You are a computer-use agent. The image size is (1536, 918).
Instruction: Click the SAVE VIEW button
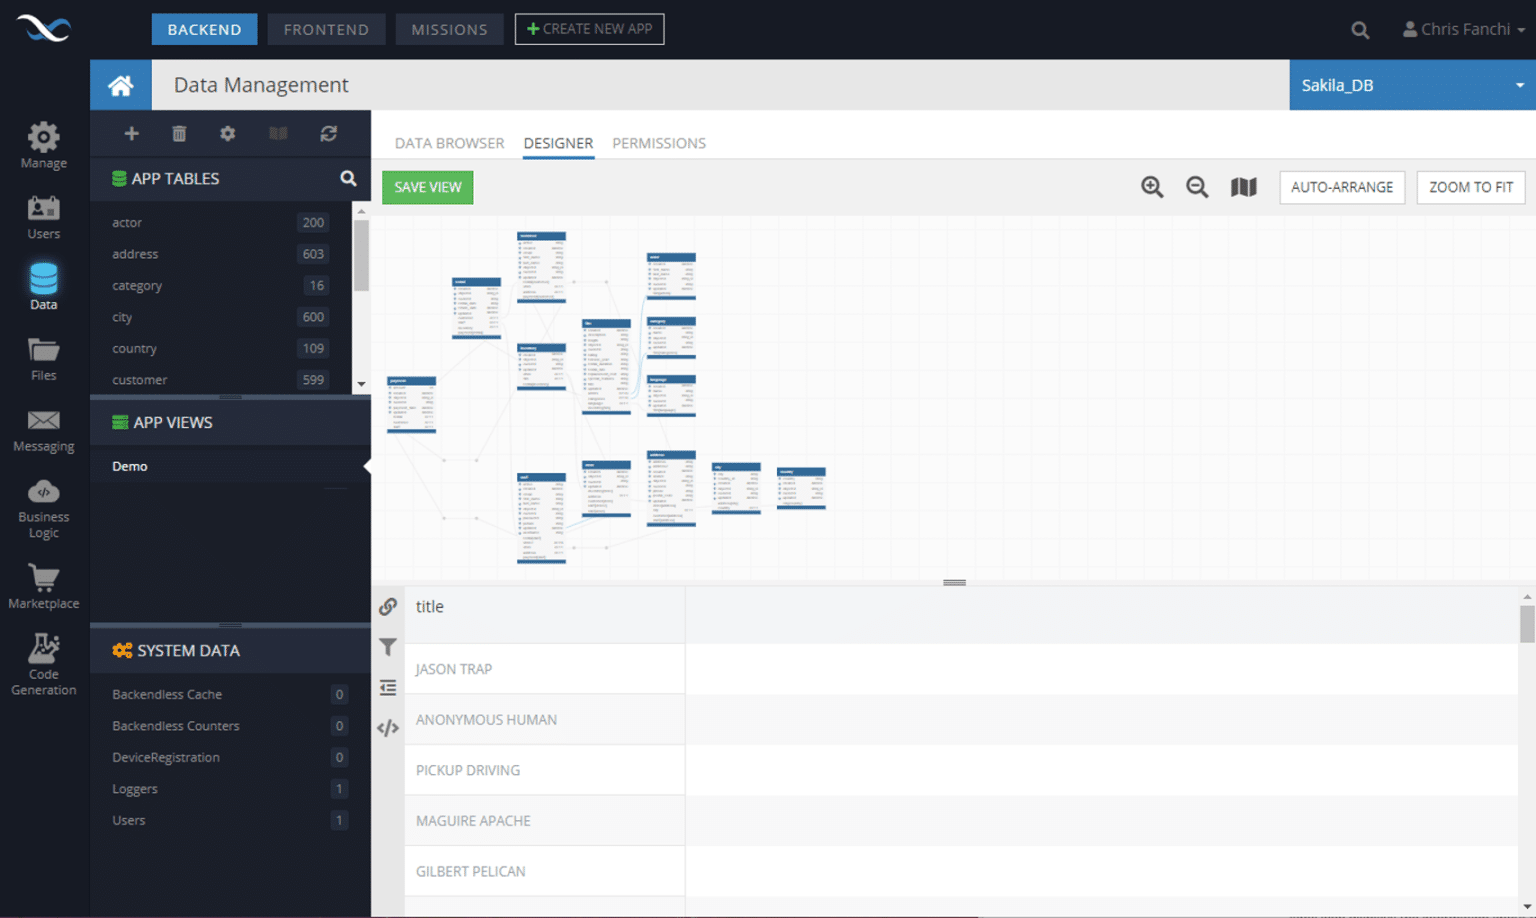[x=427, y=187]
